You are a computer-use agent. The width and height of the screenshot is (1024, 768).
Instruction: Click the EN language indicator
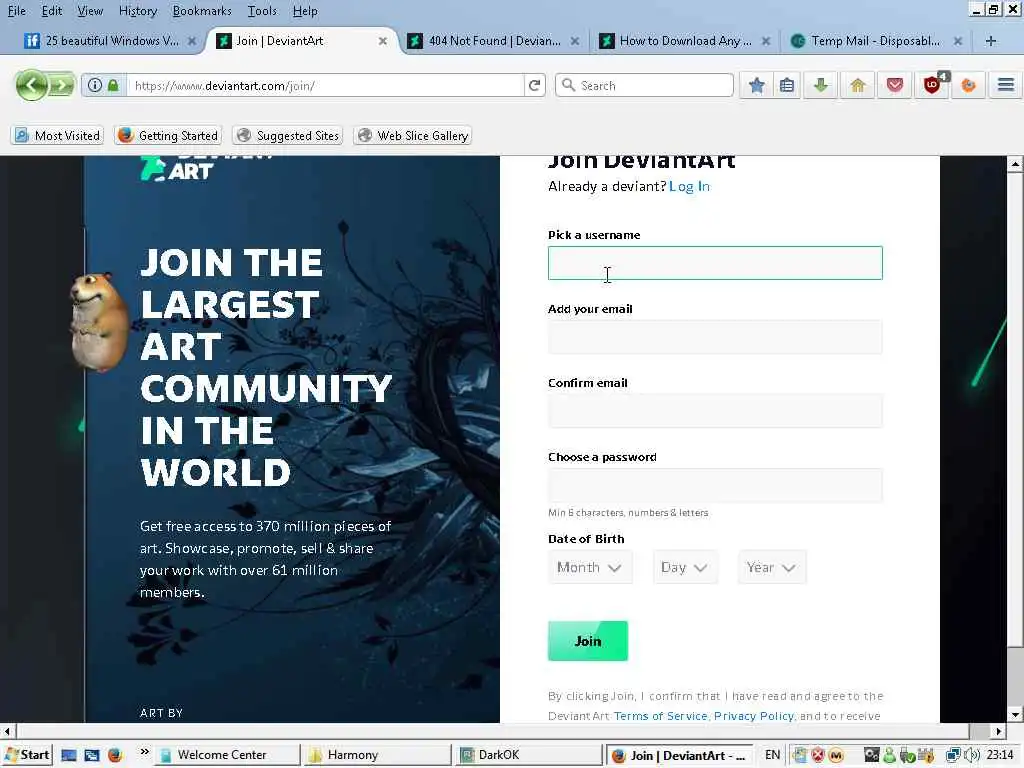pos(772,755)
